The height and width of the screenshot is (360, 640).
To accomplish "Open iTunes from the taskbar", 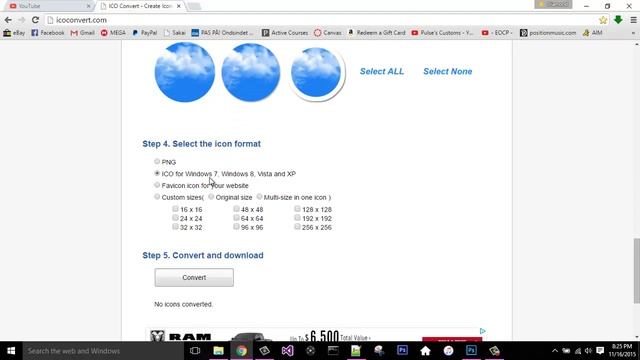I will click(x=448, y=351).
